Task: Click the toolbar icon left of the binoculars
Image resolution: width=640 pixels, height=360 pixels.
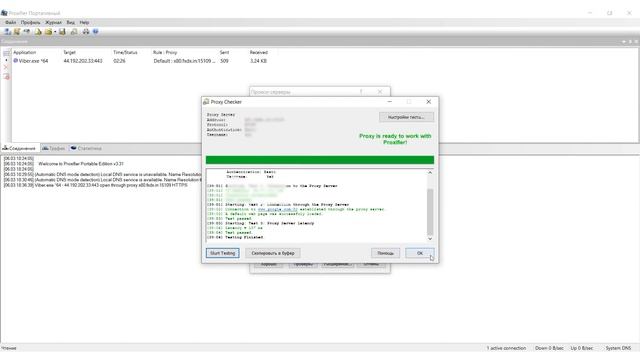Action: pyautogui.click(x=74, y=31)
